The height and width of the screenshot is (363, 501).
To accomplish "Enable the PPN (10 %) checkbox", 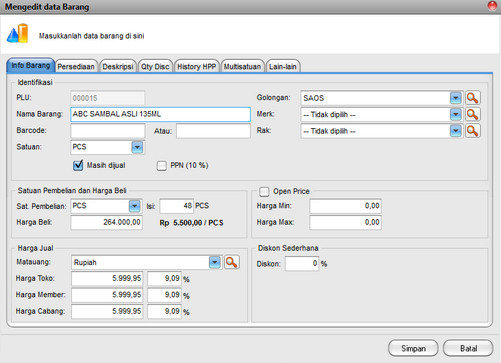I will [x=162, y=166].
